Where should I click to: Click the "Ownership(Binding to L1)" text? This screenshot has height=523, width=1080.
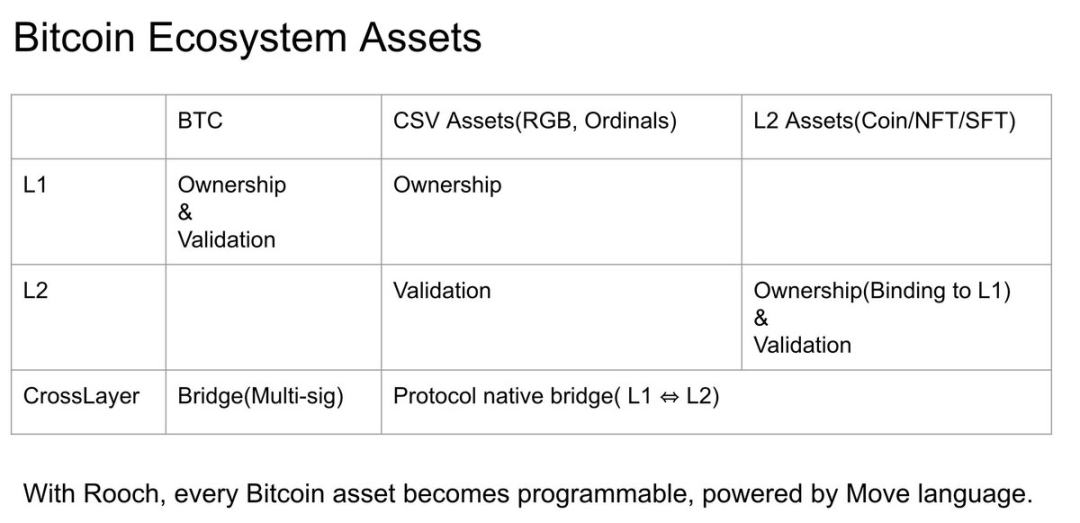(882, 291)
